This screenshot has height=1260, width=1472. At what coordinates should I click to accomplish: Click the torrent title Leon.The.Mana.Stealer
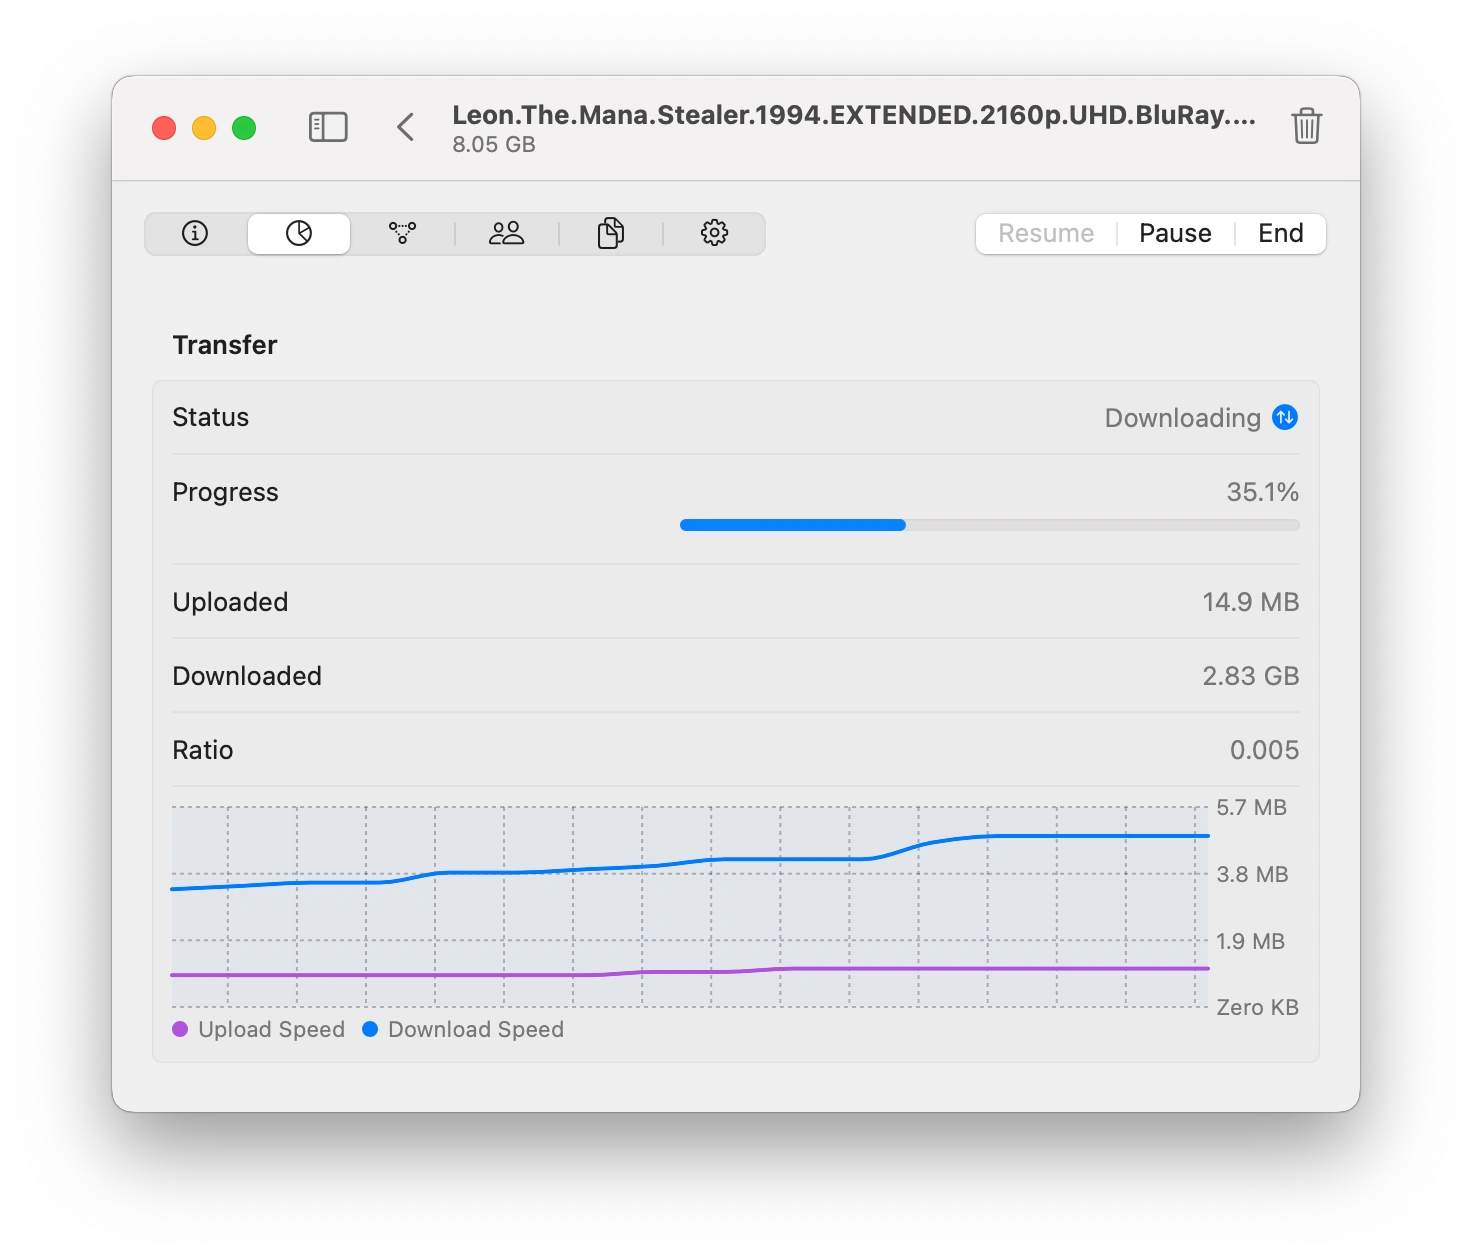pyautogui.click(x=853, y=116)
